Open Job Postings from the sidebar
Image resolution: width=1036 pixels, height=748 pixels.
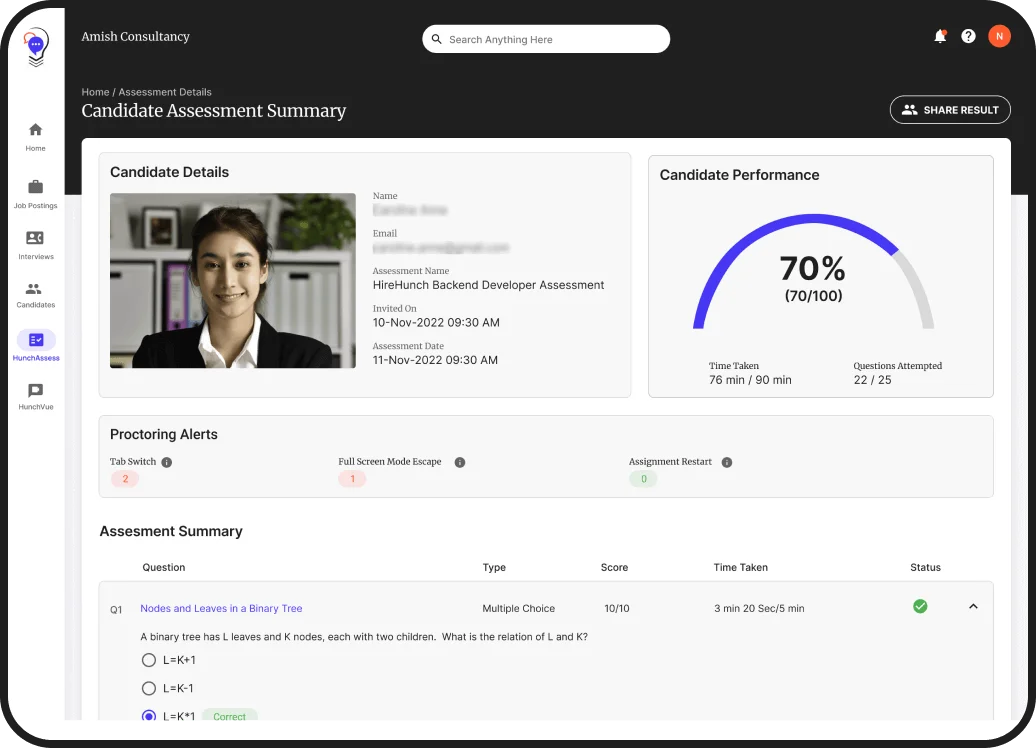click(x=35, y=193)
